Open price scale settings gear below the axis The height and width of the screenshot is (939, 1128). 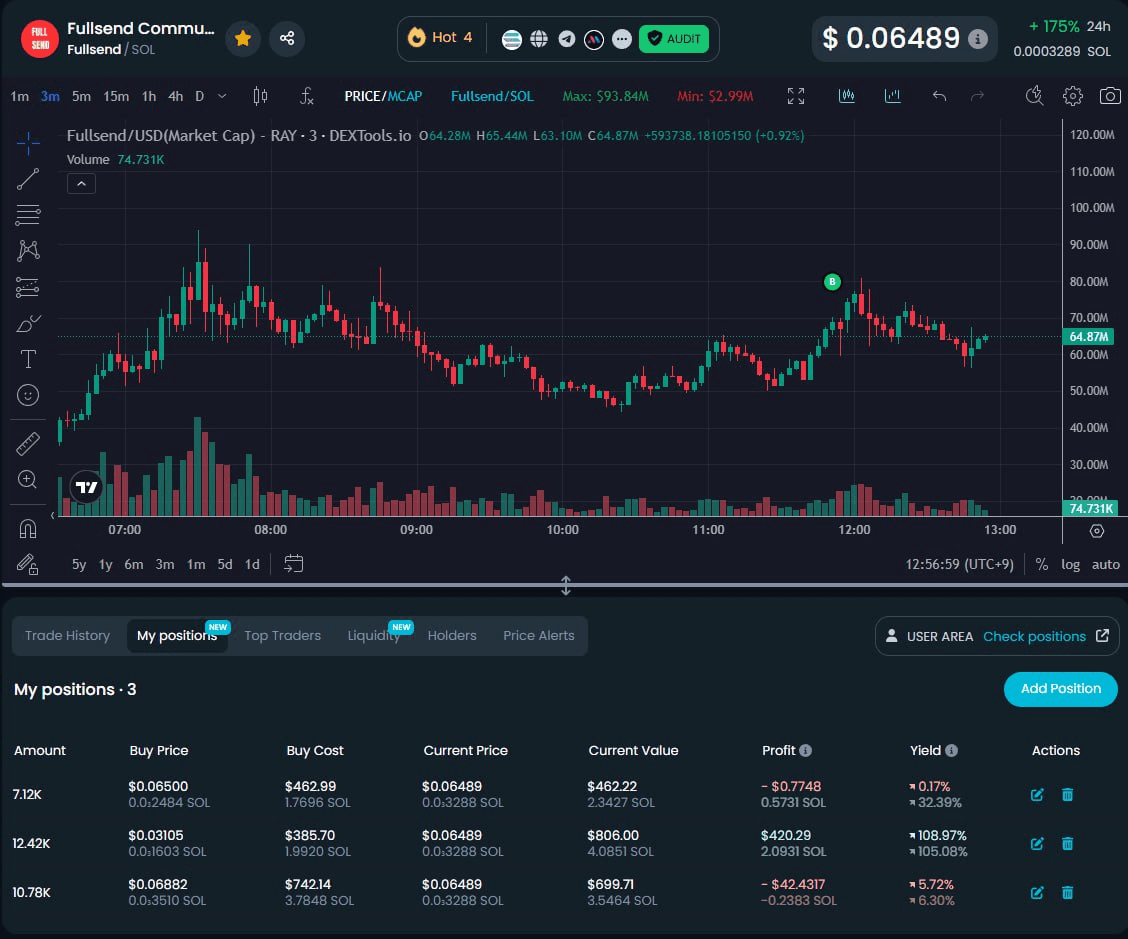pos(1096,531)
